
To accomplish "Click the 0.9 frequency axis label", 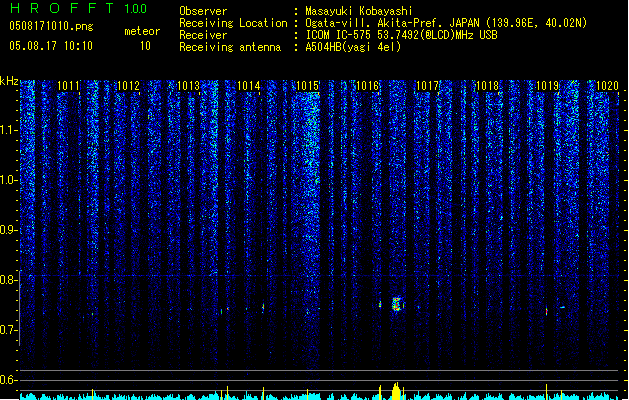I will pos(8,230).
